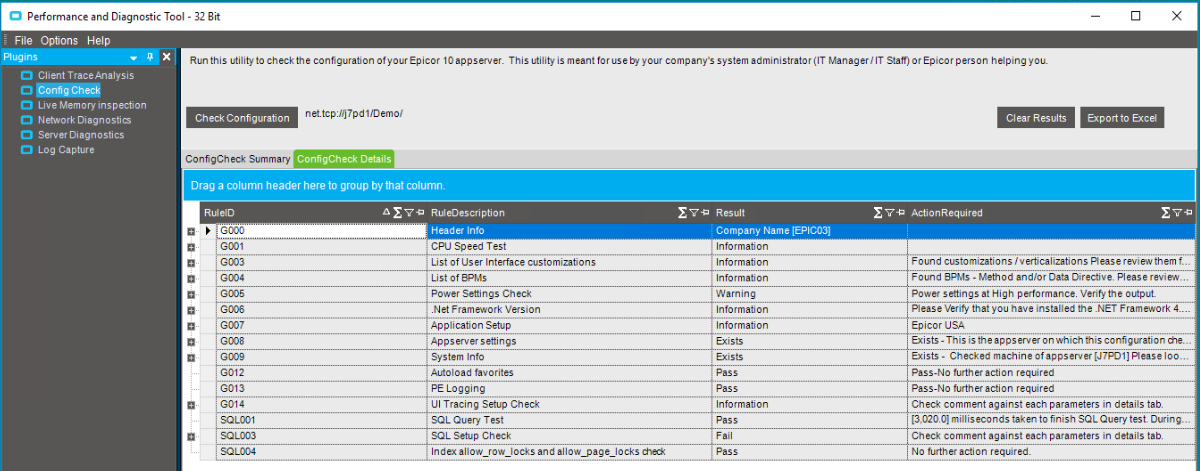Open the Plugins panel dropdown arrow
Image resolution: width=1200 pixels, height=471 pixels.
click(x=134, y=57)
